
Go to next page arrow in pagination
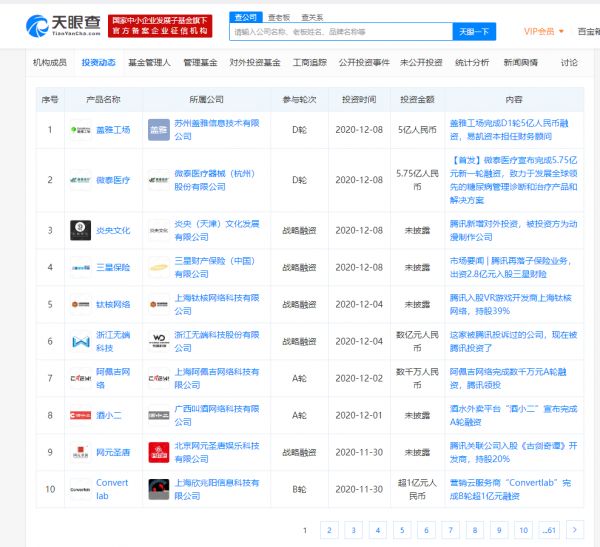click(574, 529)
